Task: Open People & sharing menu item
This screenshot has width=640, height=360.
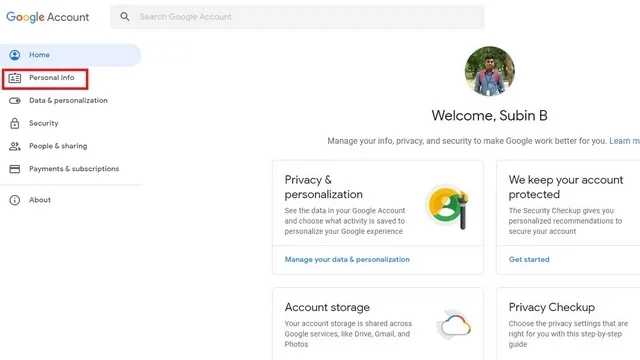Action: coord(58,146)
